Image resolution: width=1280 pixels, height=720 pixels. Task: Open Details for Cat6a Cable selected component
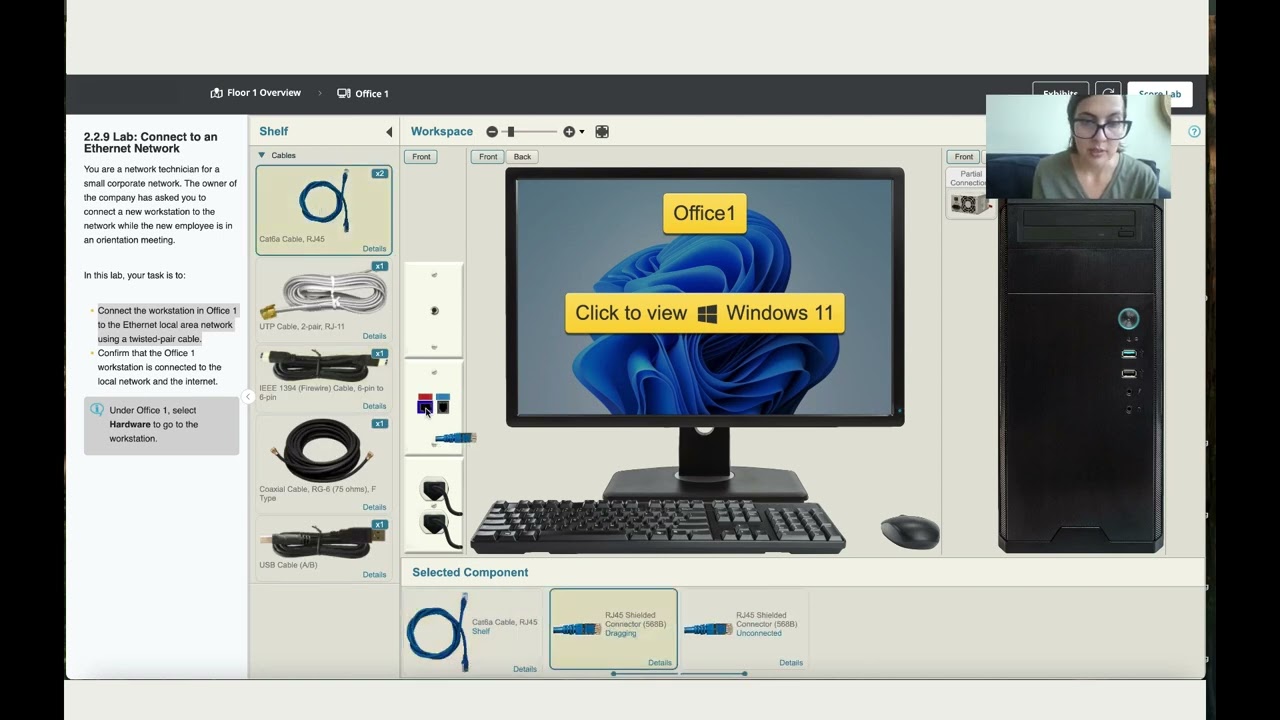click(525, 669)
